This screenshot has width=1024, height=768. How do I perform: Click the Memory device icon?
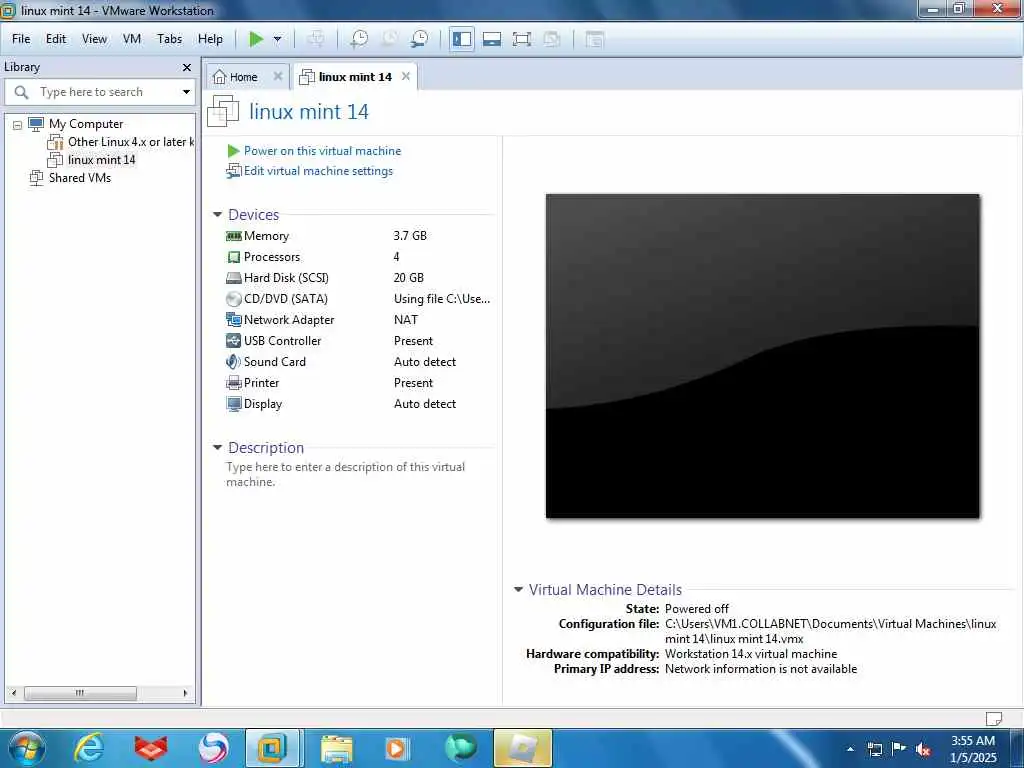234,236
